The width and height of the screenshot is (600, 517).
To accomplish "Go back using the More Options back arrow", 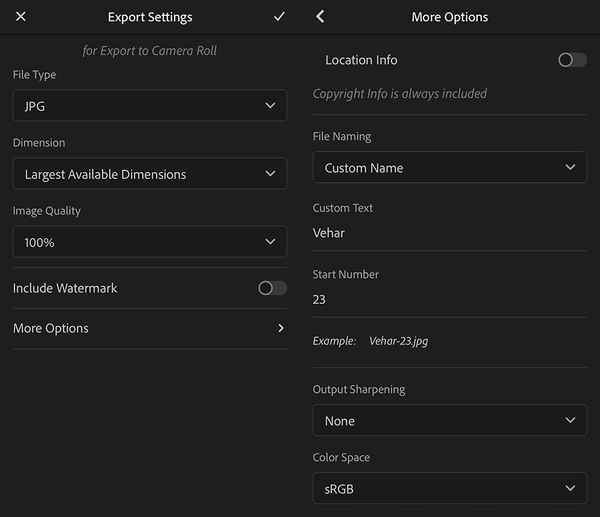I will point(320,16).
